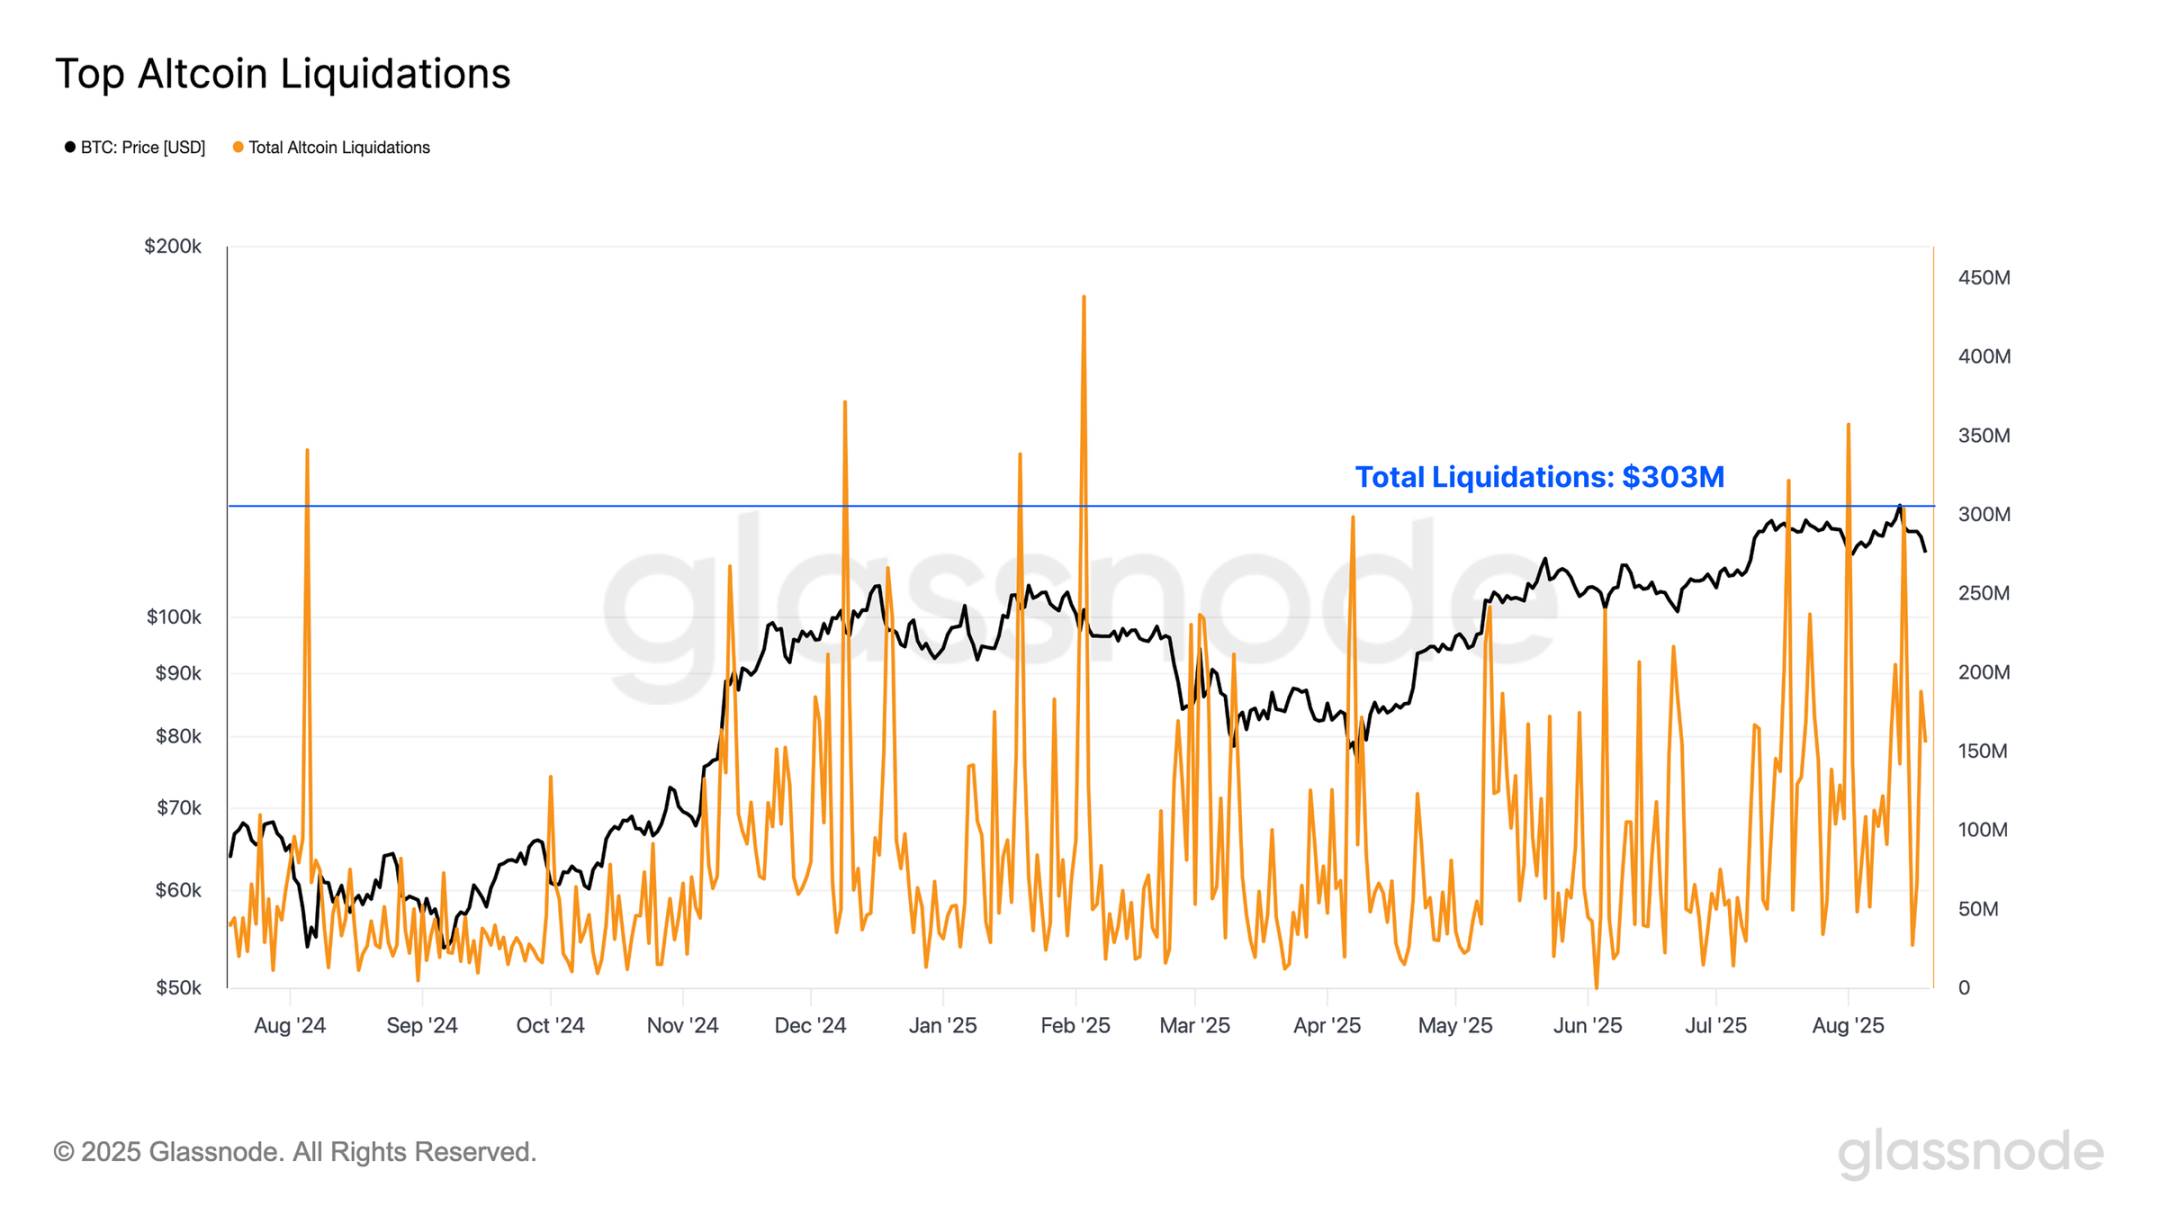
Task: Toggle the Total Altcoin Liquidations legend entry
Action: pos(338,148)
